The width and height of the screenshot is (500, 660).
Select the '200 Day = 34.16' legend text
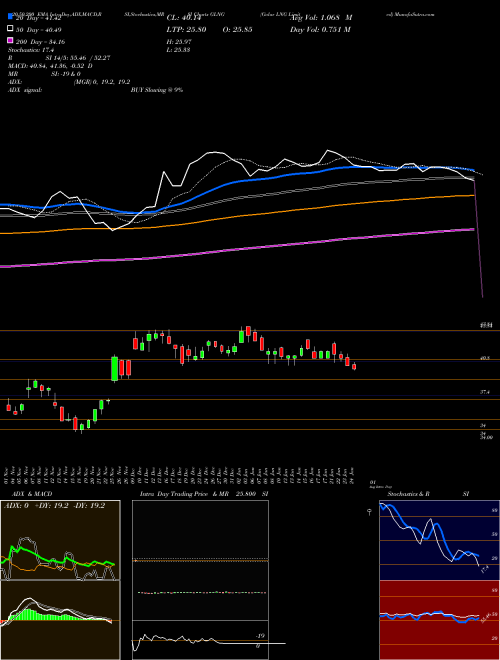click(x=41, y=42)
